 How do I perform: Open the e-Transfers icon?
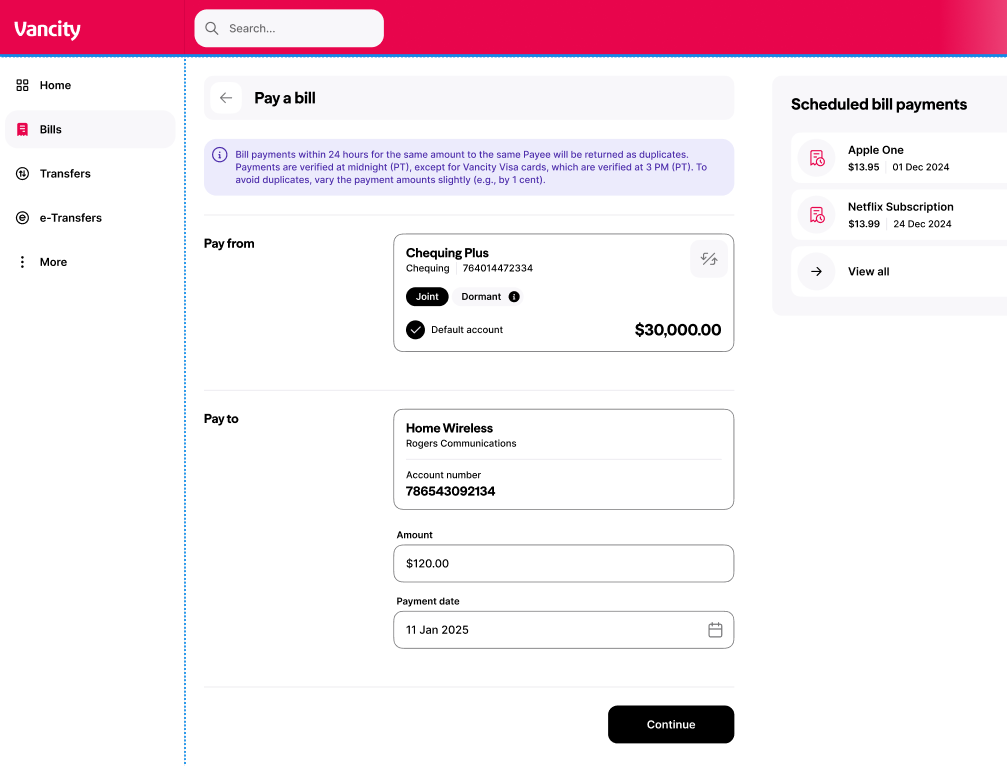(22, 217)
